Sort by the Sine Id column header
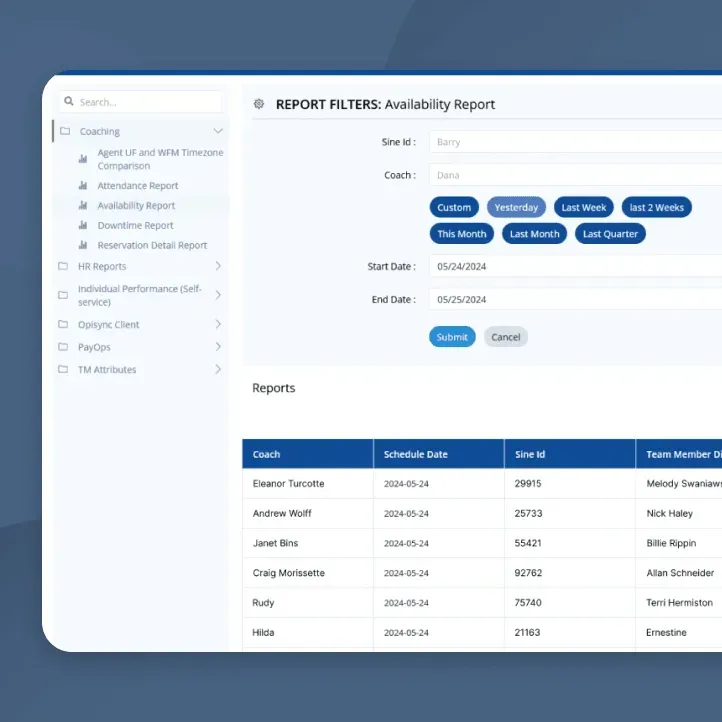Viewport: 722px width, 722px height. tap(570, 454)
